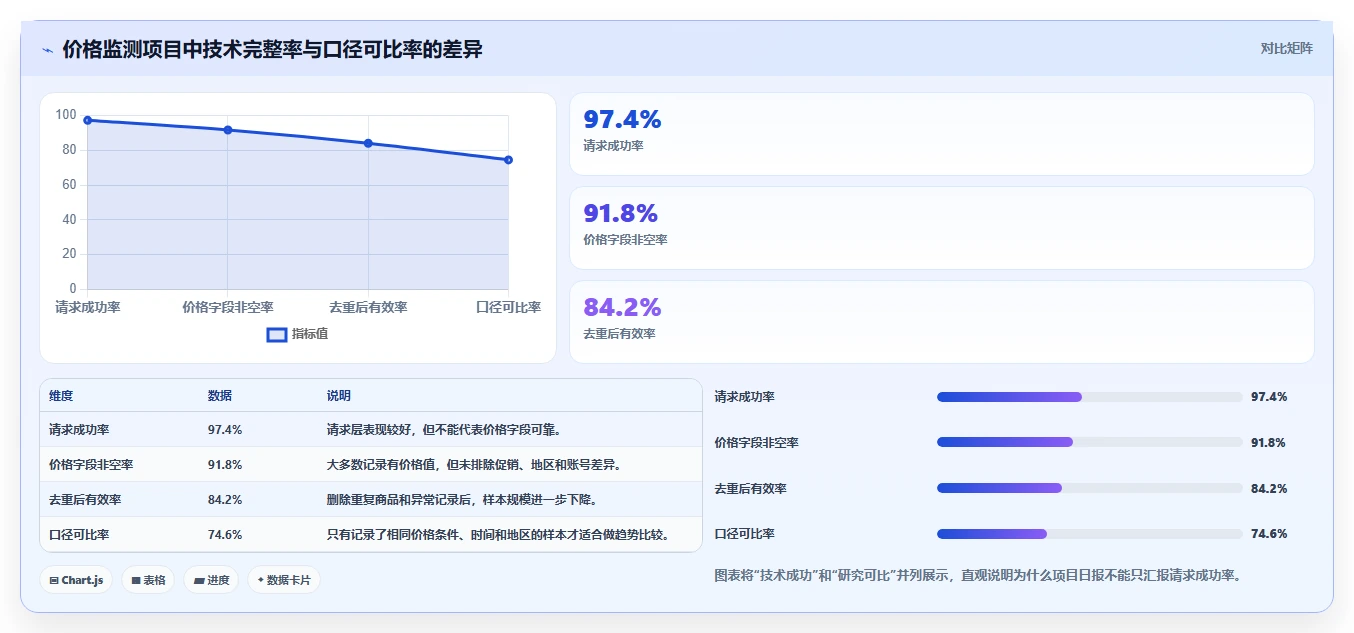The width and height of the screenshot is (1354, 633).
Task: Click the 91.8% cell in the table
Action: (225, 465)
